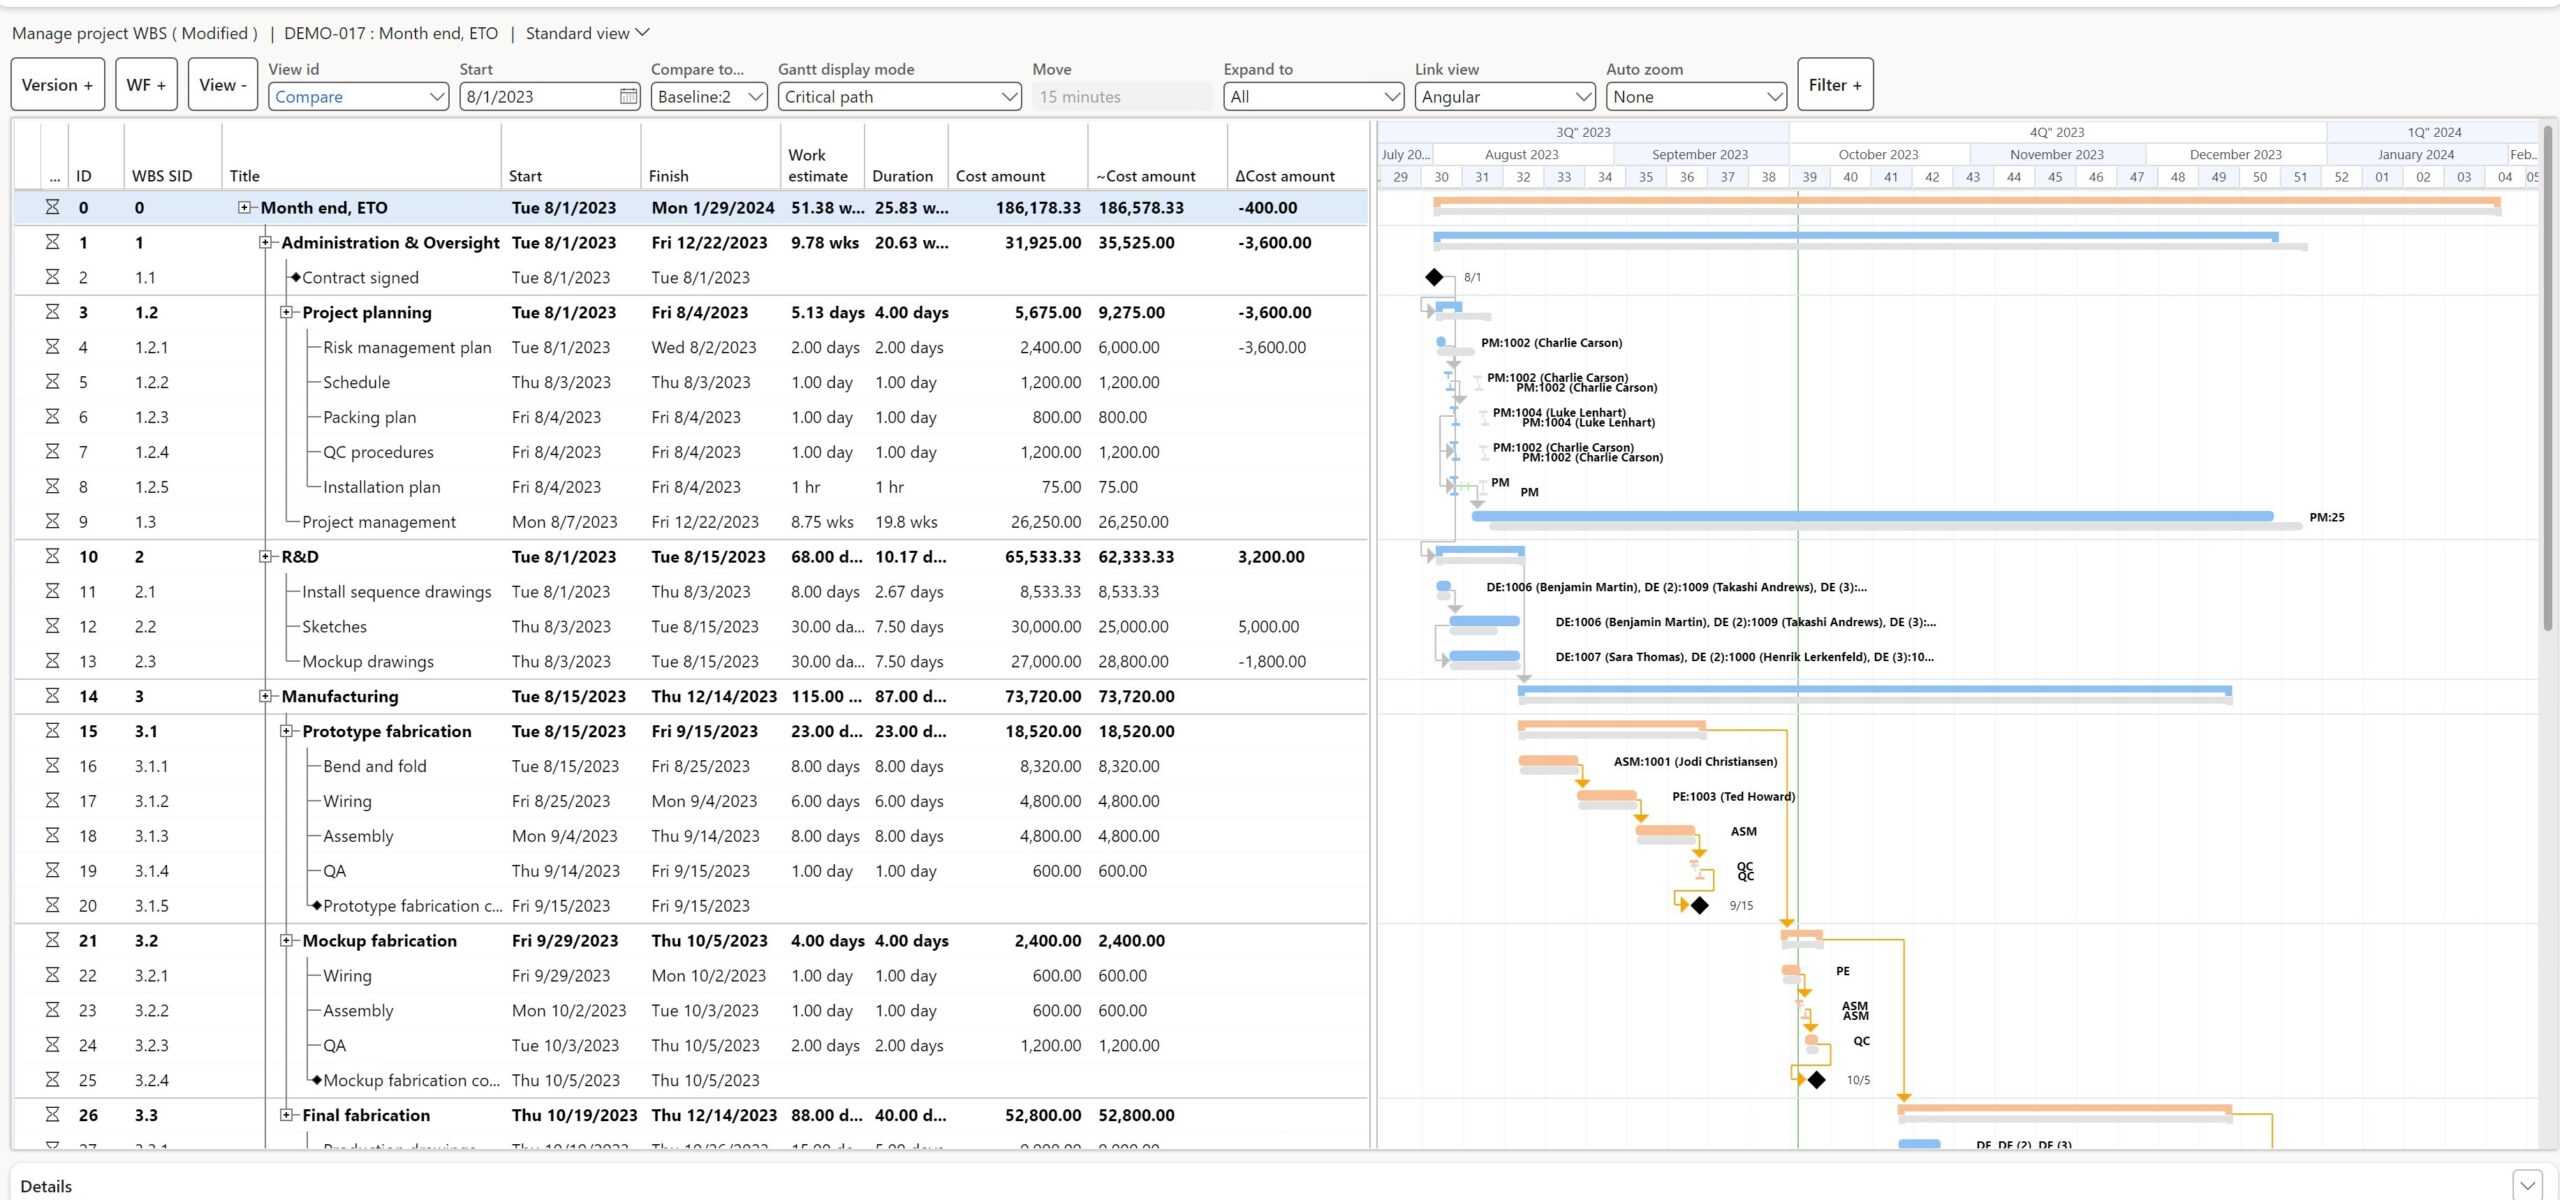Select the Bend and fold orange Gantt bar

pyautogui.click(x=1548, y=761)
